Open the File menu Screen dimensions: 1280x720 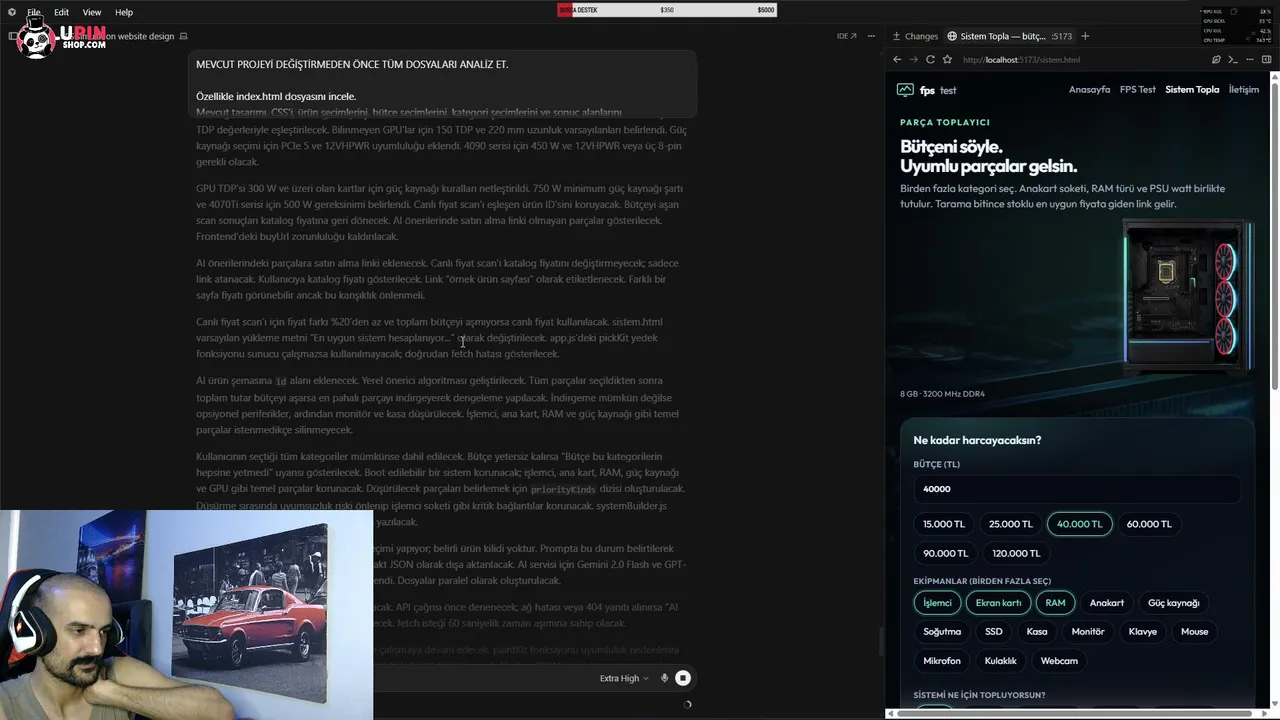pyautogui.click(x=34, y=12)
